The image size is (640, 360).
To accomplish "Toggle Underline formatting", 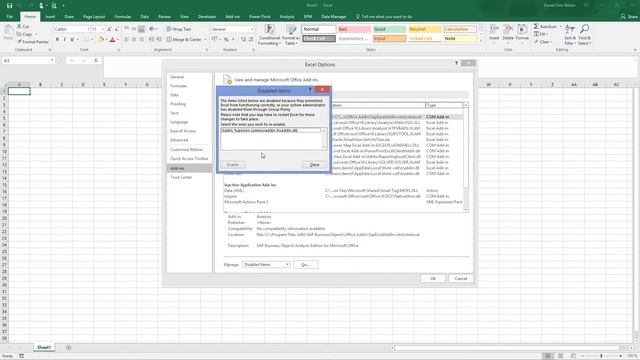I will coord(72,40).
